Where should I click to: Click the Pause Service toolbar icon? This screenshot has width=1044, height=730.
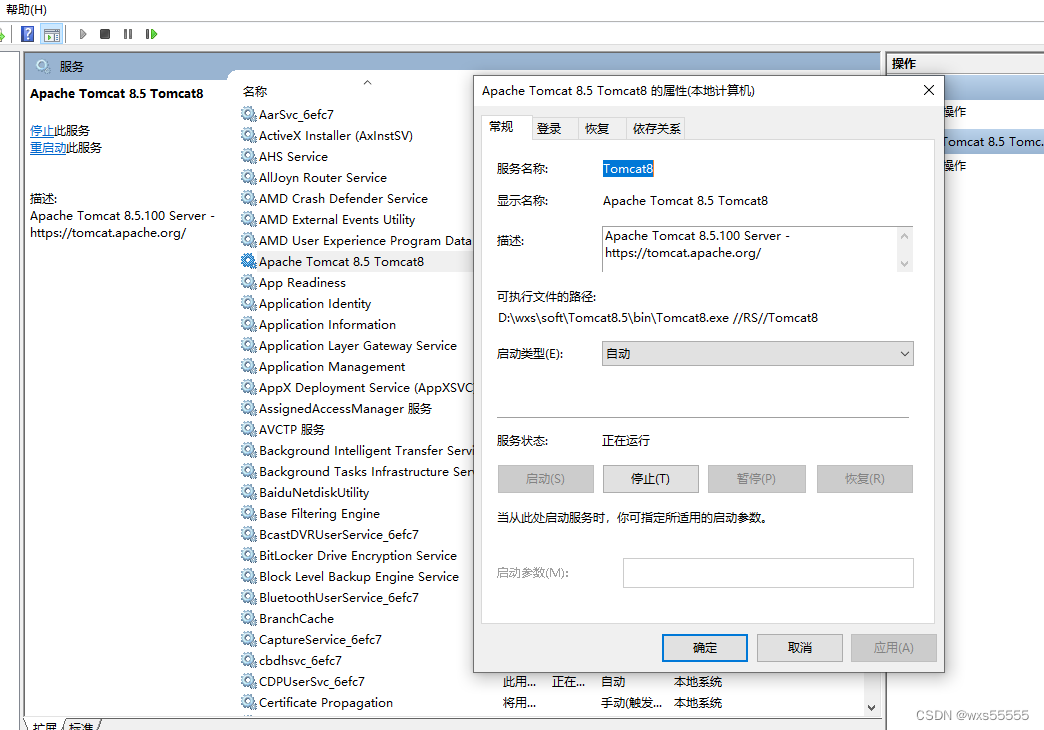[x=128, y=34]
